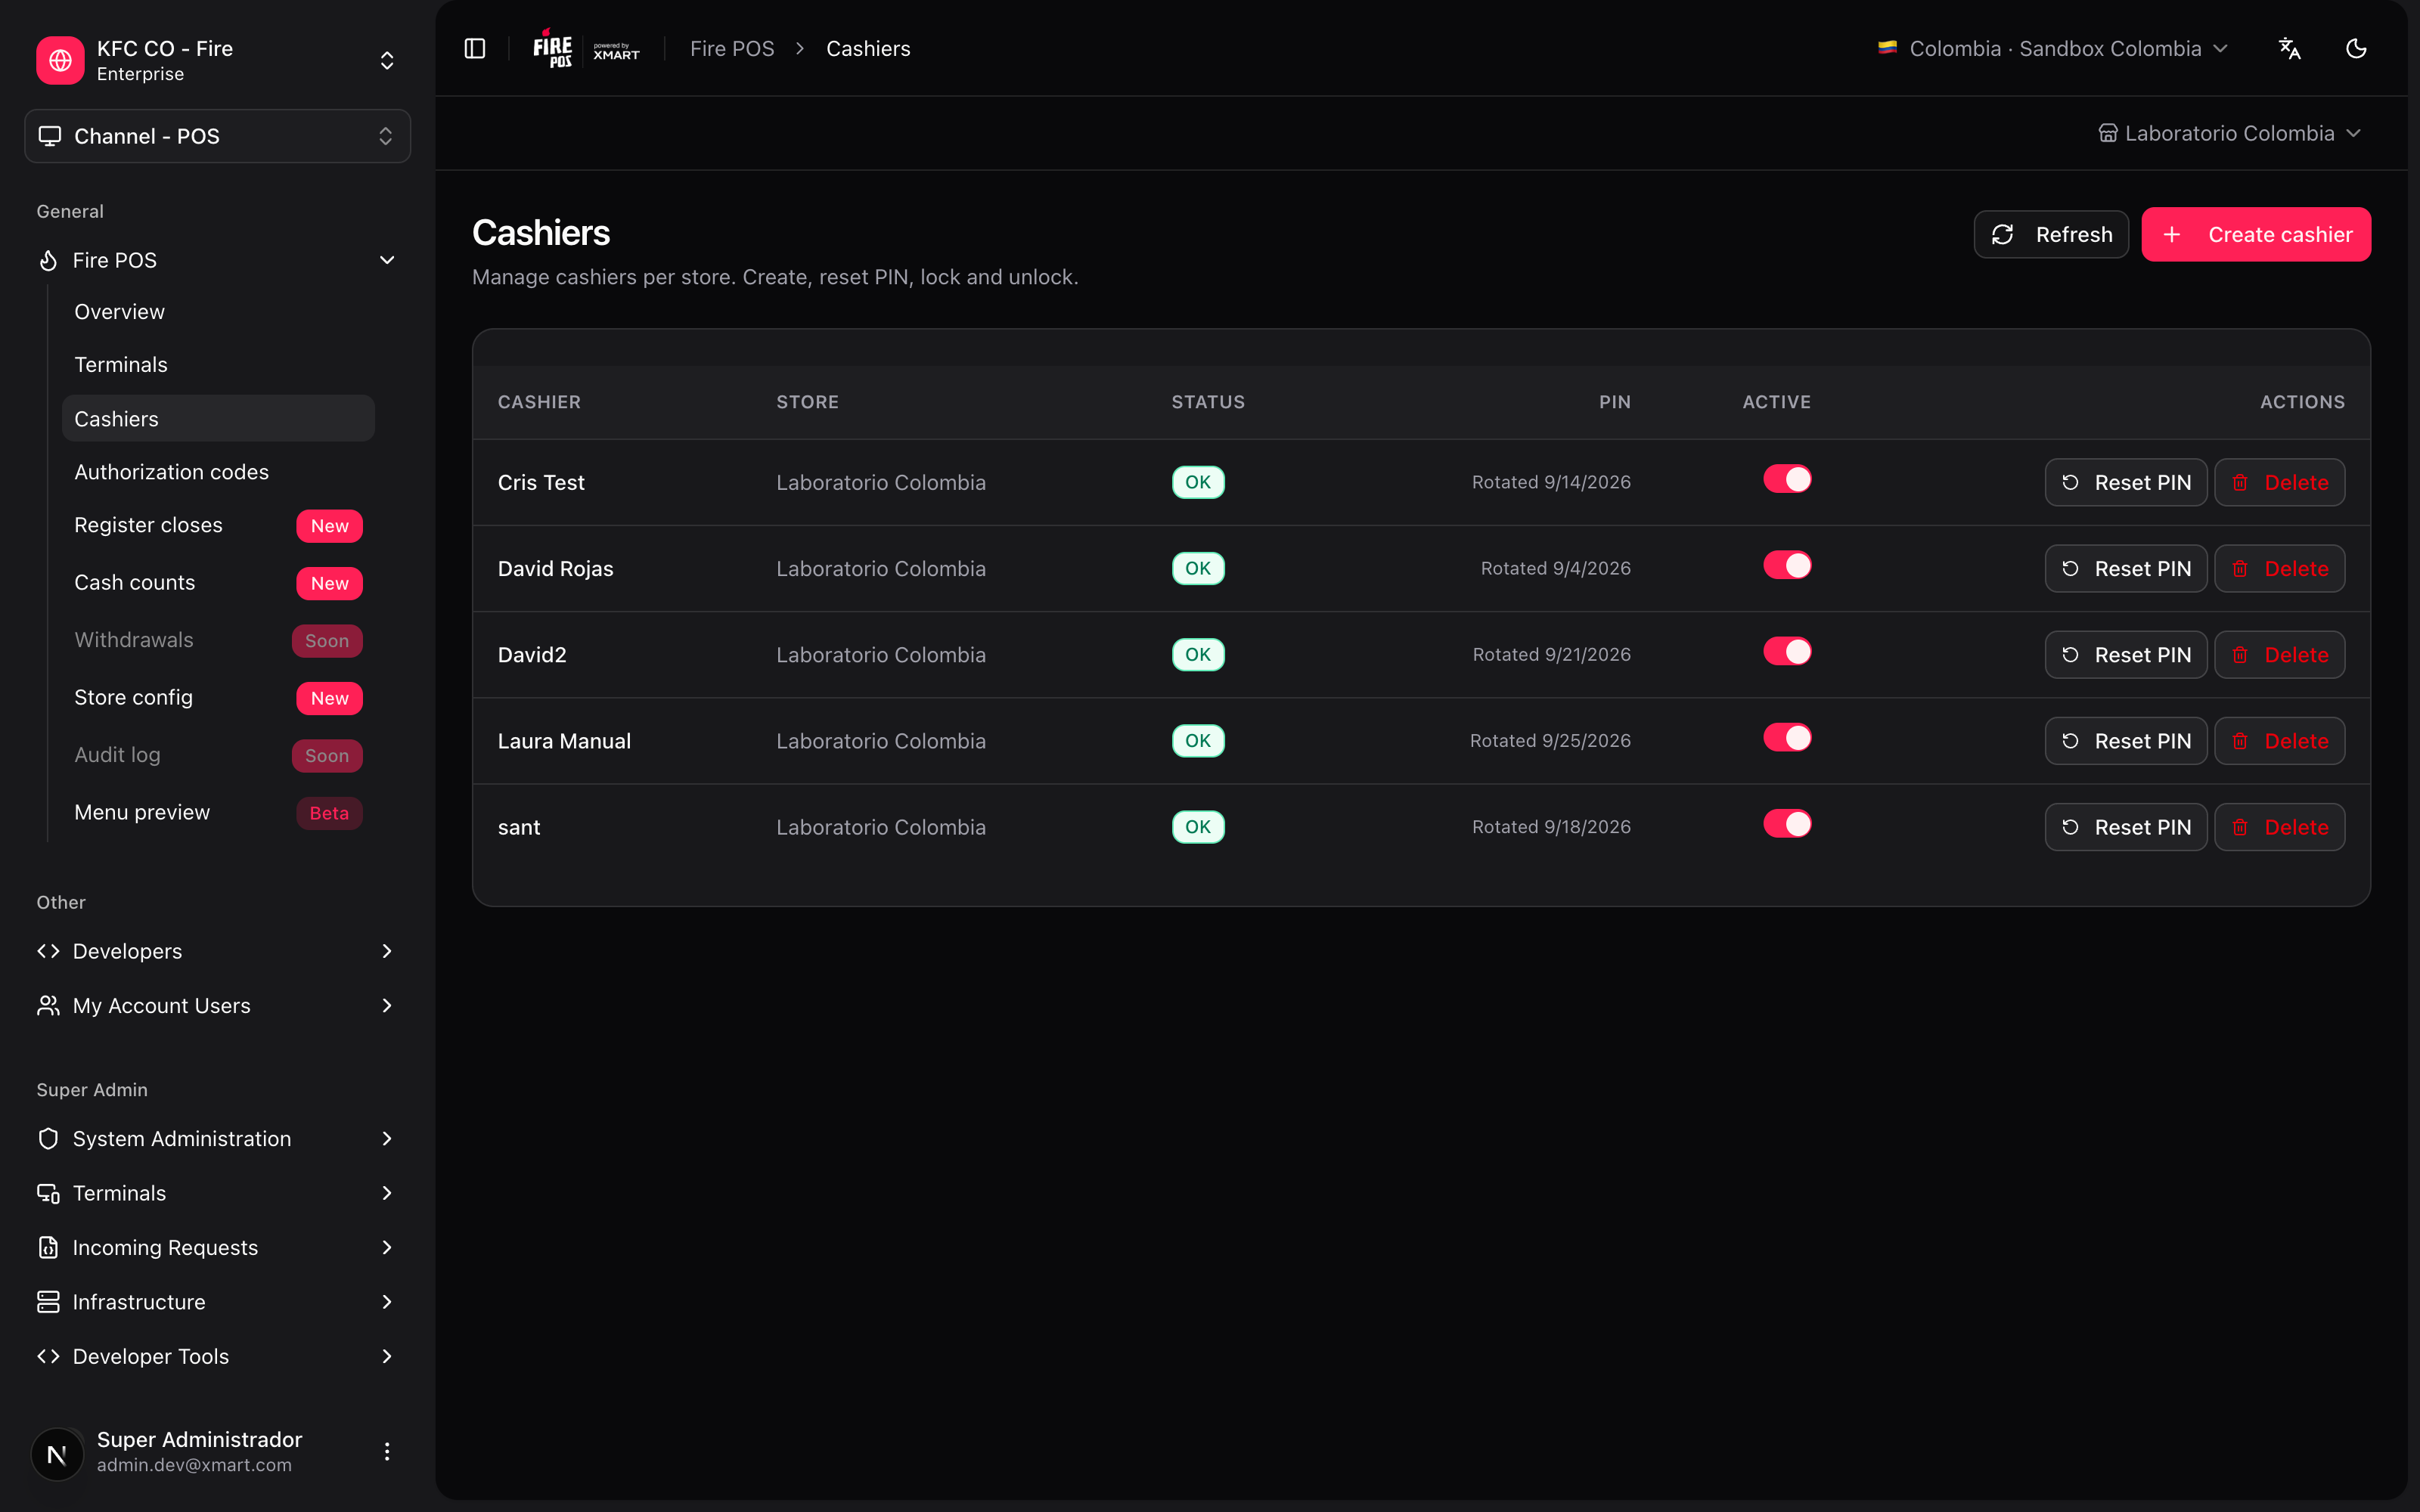Open the Menu preview menu item
The width and height of the screenshot is (2420, 1512).
218,812
